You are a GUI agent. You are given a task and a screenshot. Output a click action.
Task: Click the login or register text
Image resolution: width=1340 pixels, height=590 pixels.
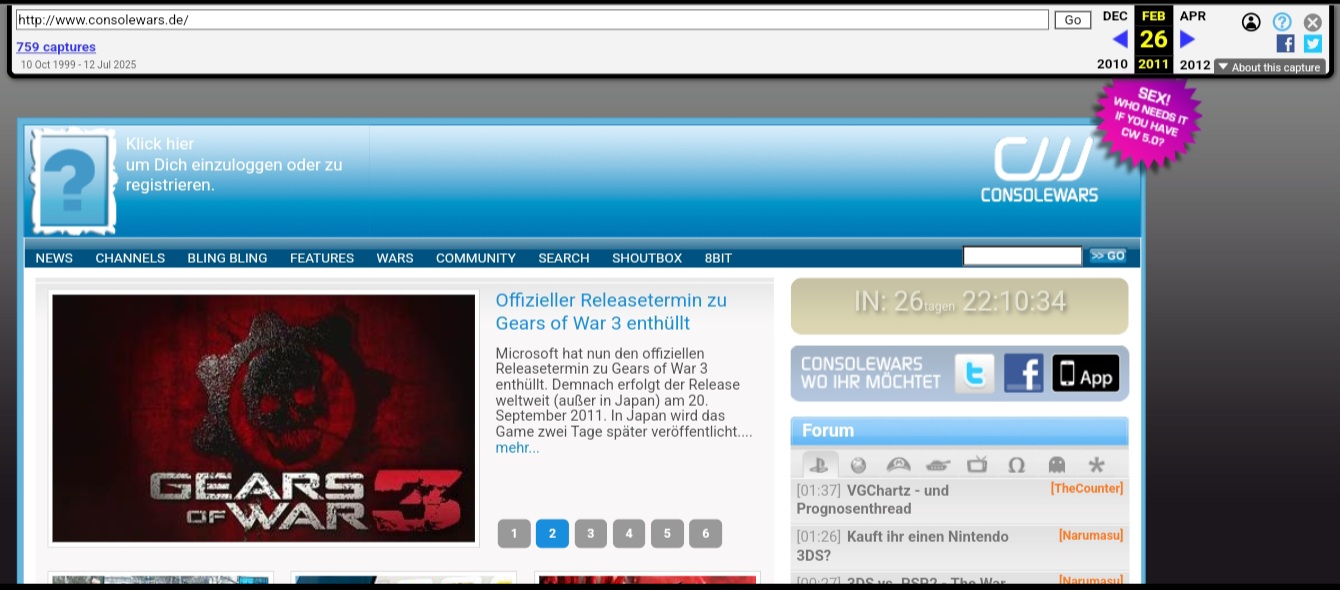234,164
